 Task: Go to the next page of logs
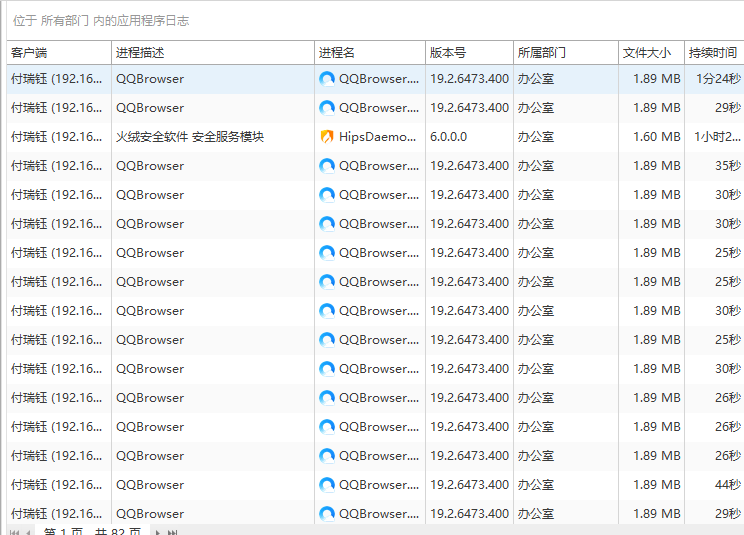pyautogui.click(x=158, y=532)
